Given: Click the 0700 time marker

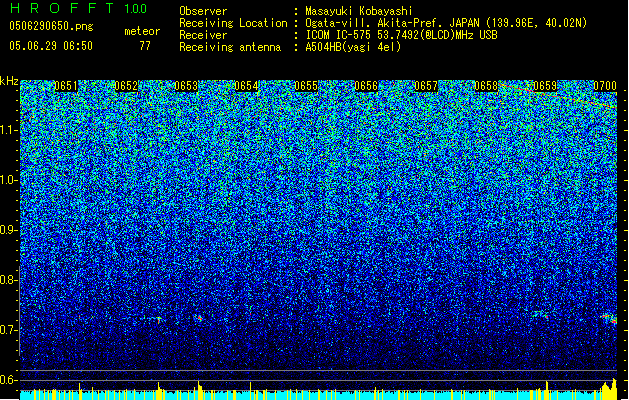Looking at the screenshot, I should click(x=605, y=86).
